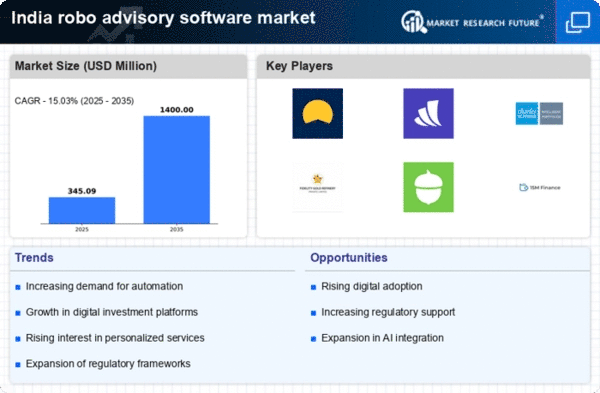Click 'Rising interest in personalized services'
Image resolution: width=600 pixels, height=393 pixels.
click(115, 338)
